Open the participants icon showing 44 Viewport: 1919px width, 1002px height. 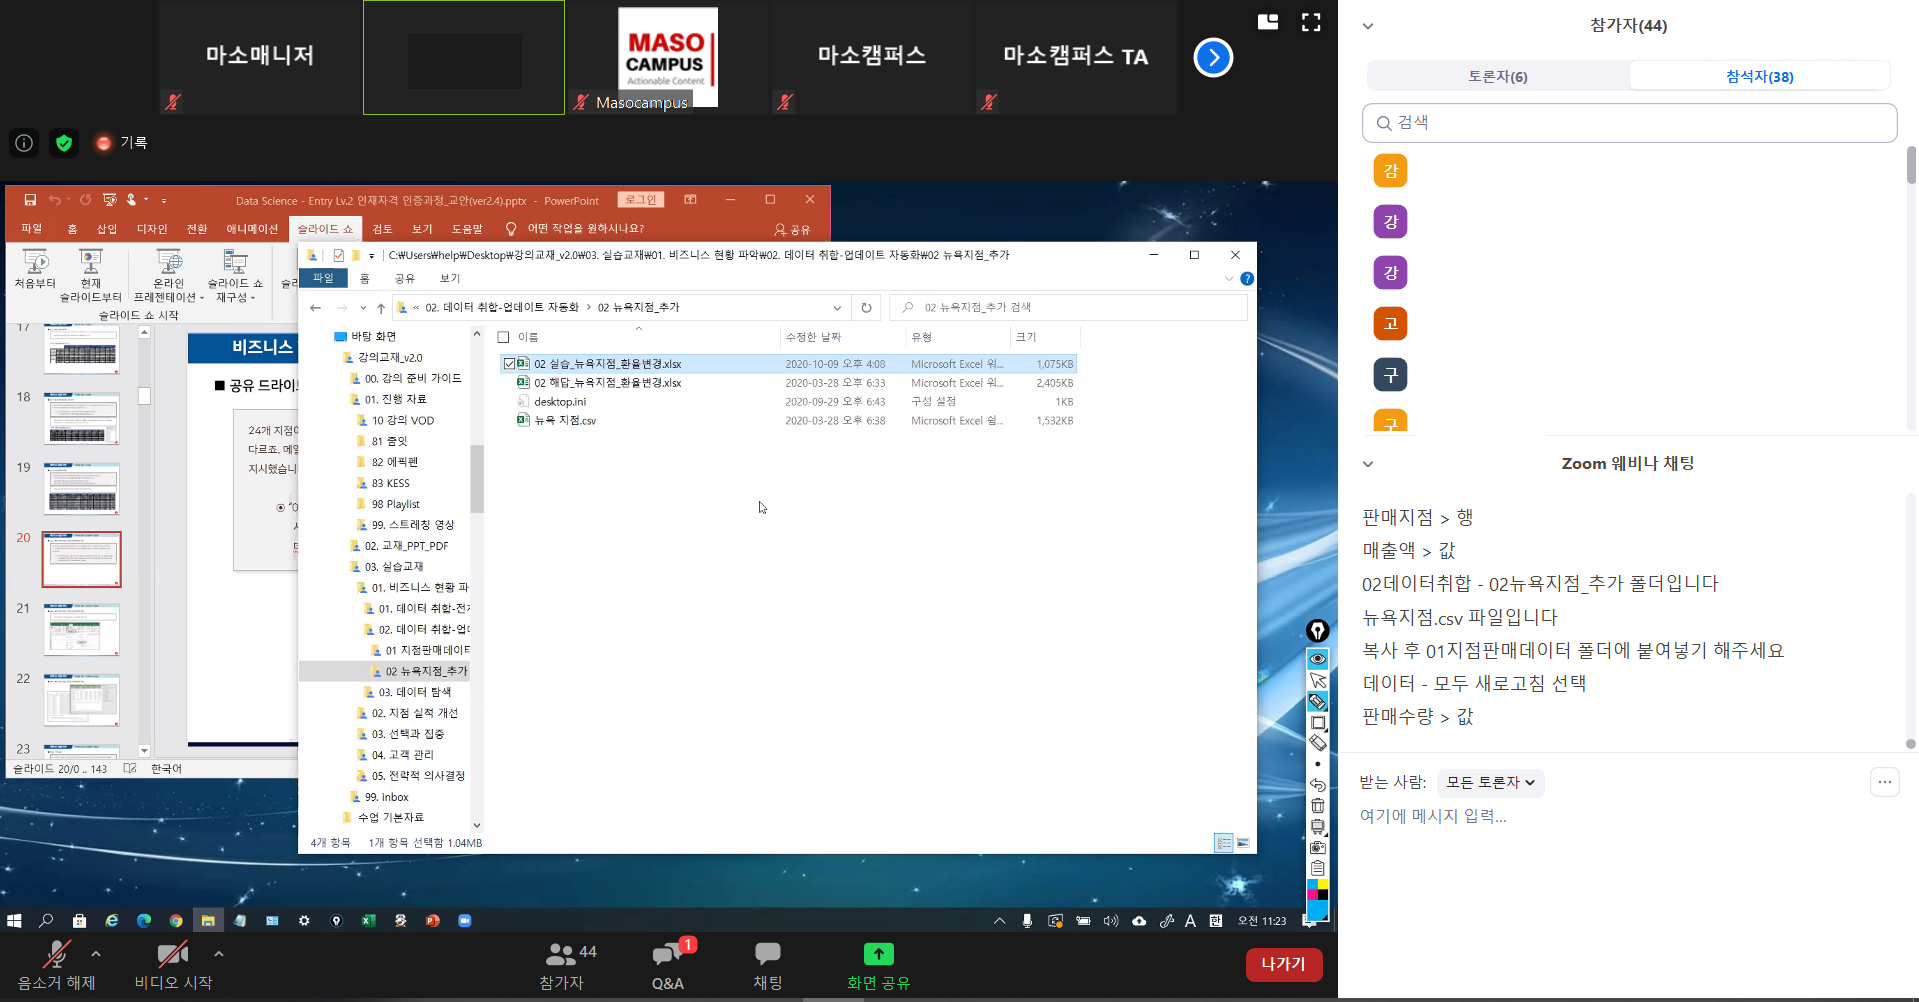point(562,955)
